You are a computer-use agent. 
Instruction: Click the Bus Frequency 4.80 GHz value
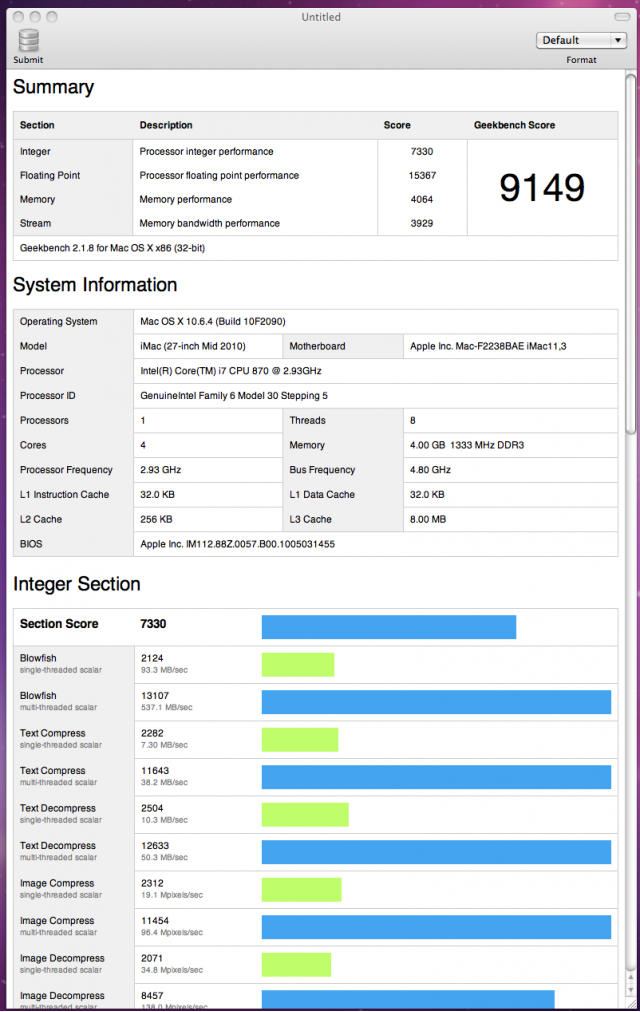point(430,470)
